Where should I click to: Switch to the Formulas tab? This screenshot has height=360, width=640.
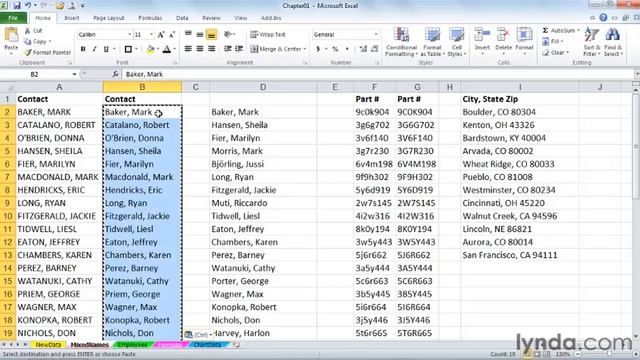[150, 18]
